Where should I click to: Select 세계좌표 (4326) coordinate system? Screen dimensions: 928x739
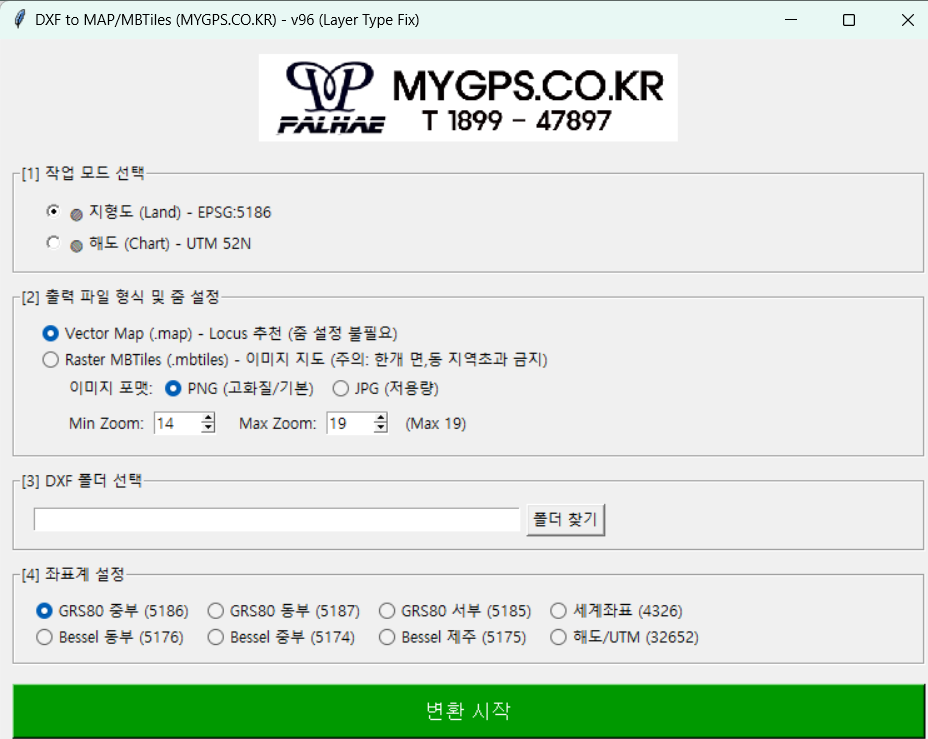click(x=559, y=611)
